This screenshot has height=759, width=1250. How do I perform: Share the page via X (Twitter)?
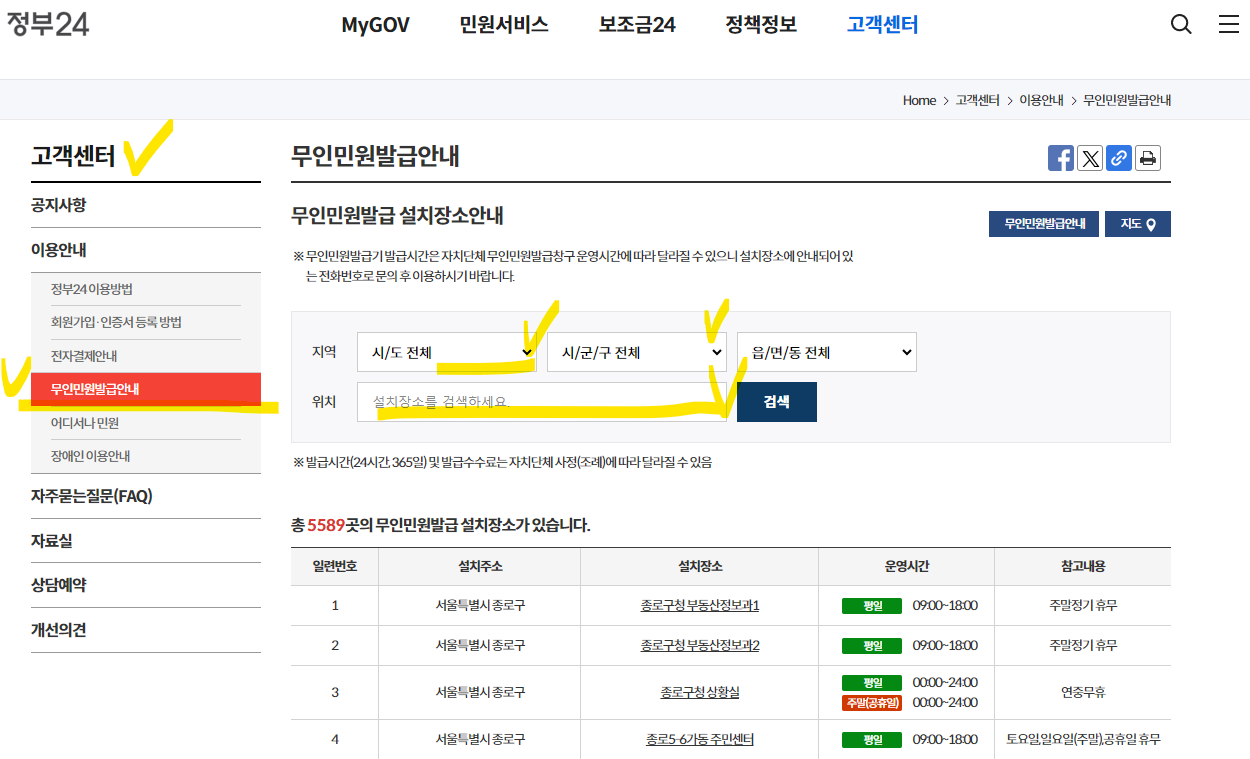pos(1089,157)
